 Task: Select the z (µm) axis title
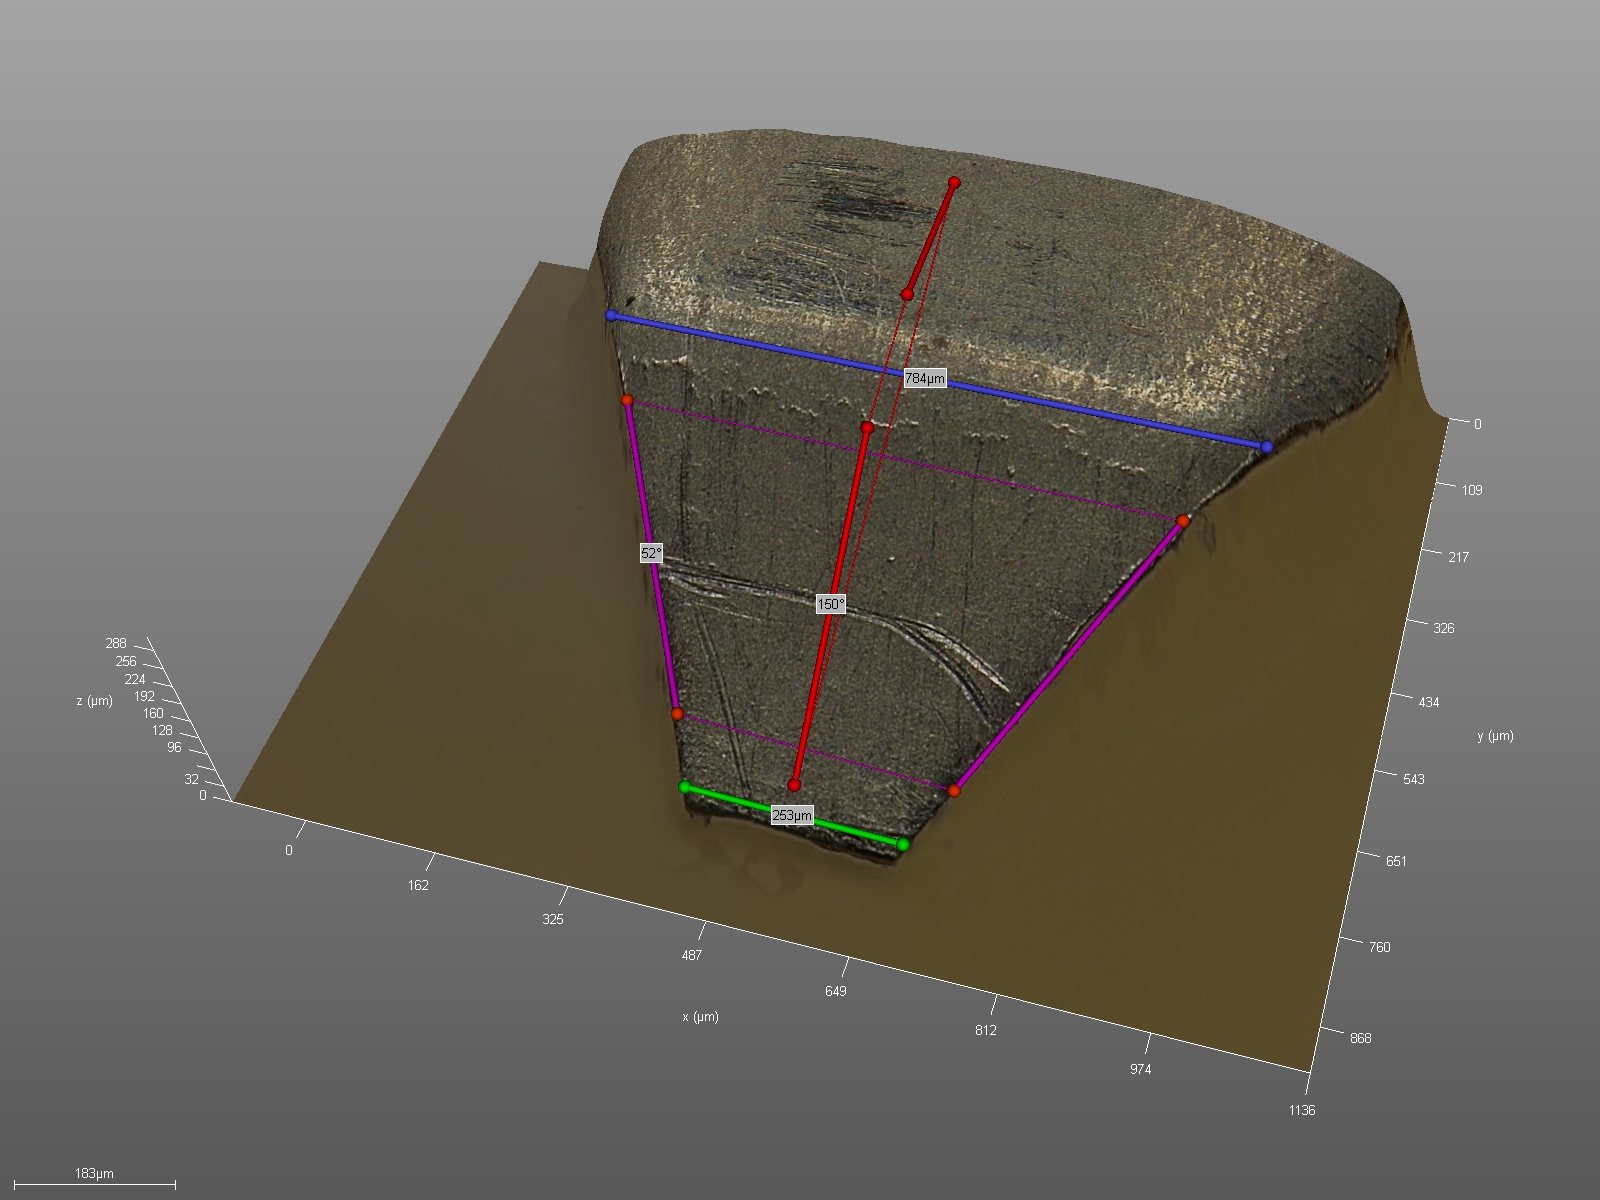tap(94, 701)
